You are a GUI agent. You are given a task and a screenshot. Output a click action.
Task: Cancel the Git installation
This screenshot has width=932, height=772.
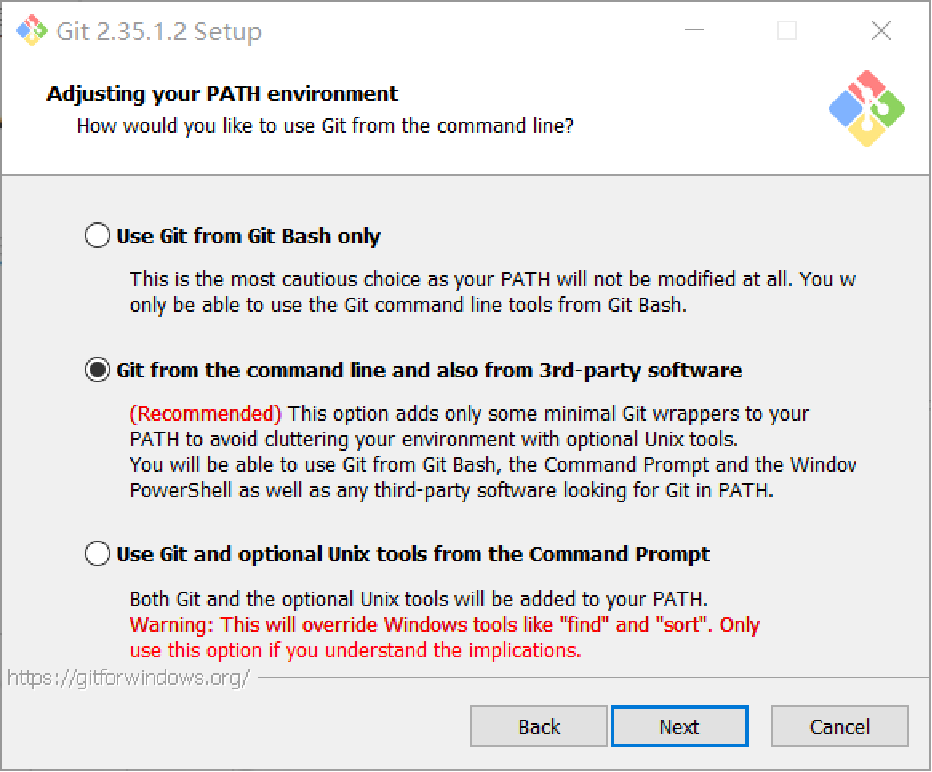[x=839, y=727]
